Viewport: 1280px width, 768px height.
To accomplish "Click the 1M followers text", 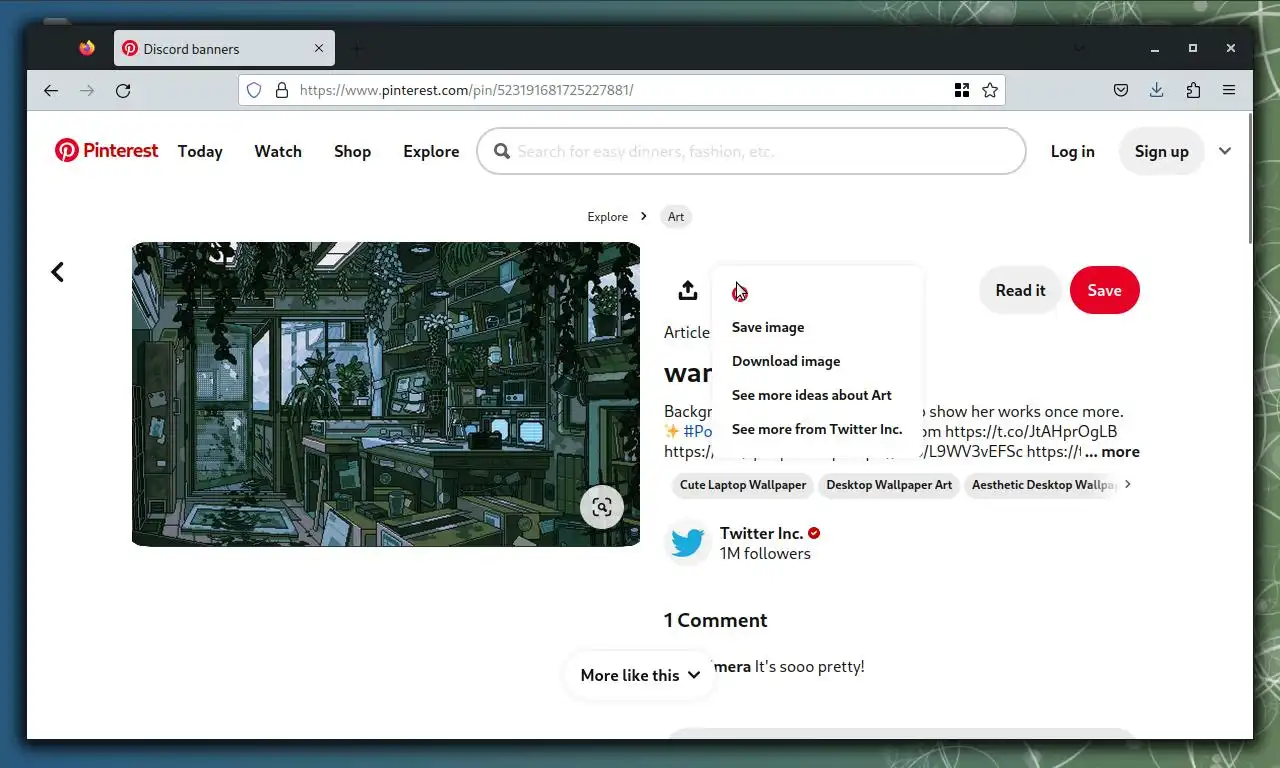I will click(765, 553).
